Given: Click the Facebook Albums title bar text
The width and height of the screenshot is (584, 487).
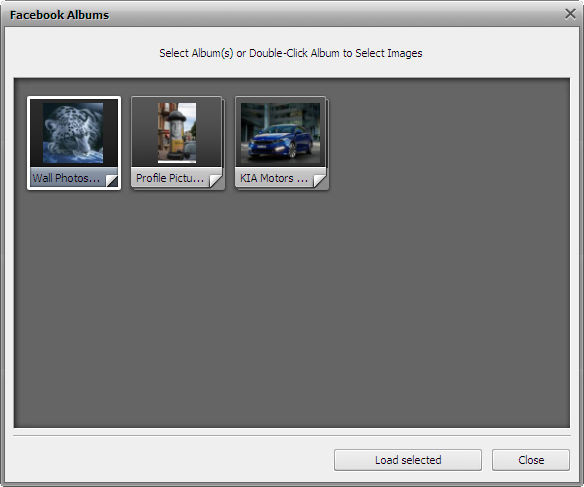Looking at the screenshot, I should (59, 15).
